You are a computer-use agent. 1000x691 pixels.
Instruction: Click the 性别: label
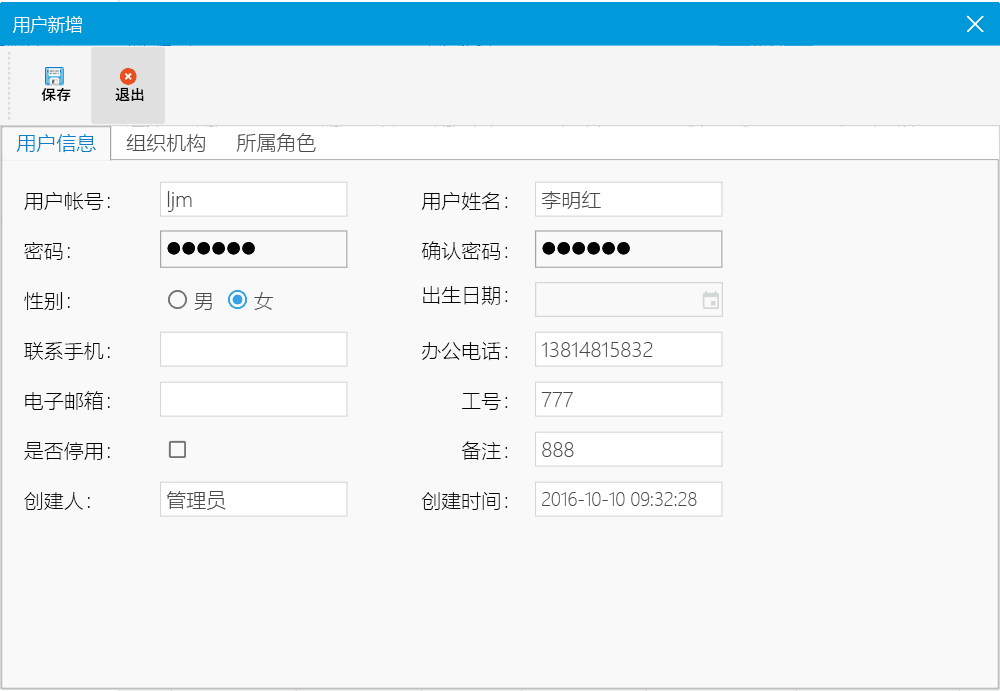tap(48, 301)
